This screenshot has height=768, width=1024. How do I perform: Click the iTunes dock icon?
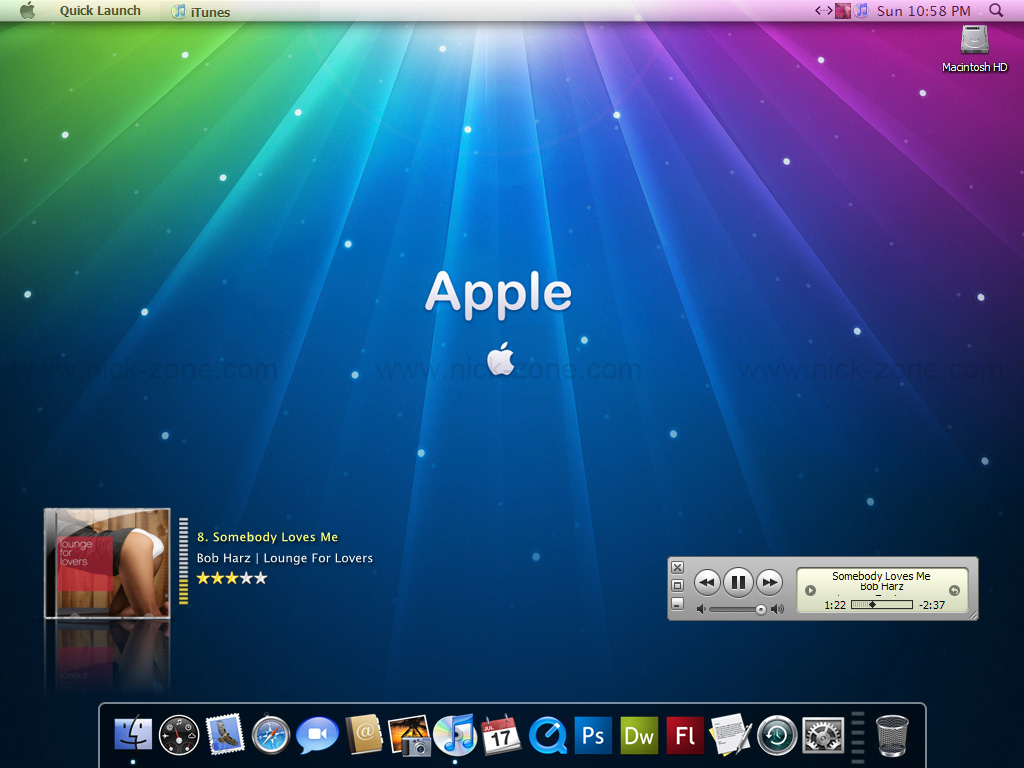455,734
